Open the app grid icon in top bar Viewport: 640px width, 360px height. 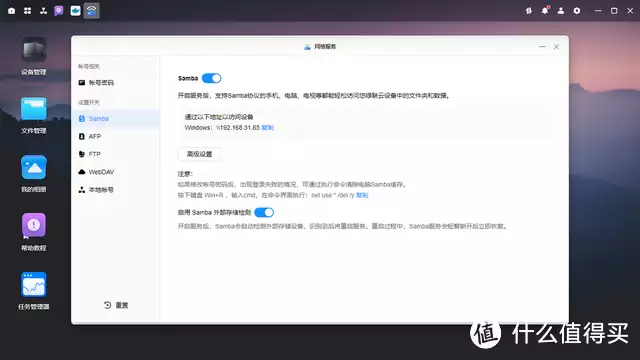click(x=27, y=11)
